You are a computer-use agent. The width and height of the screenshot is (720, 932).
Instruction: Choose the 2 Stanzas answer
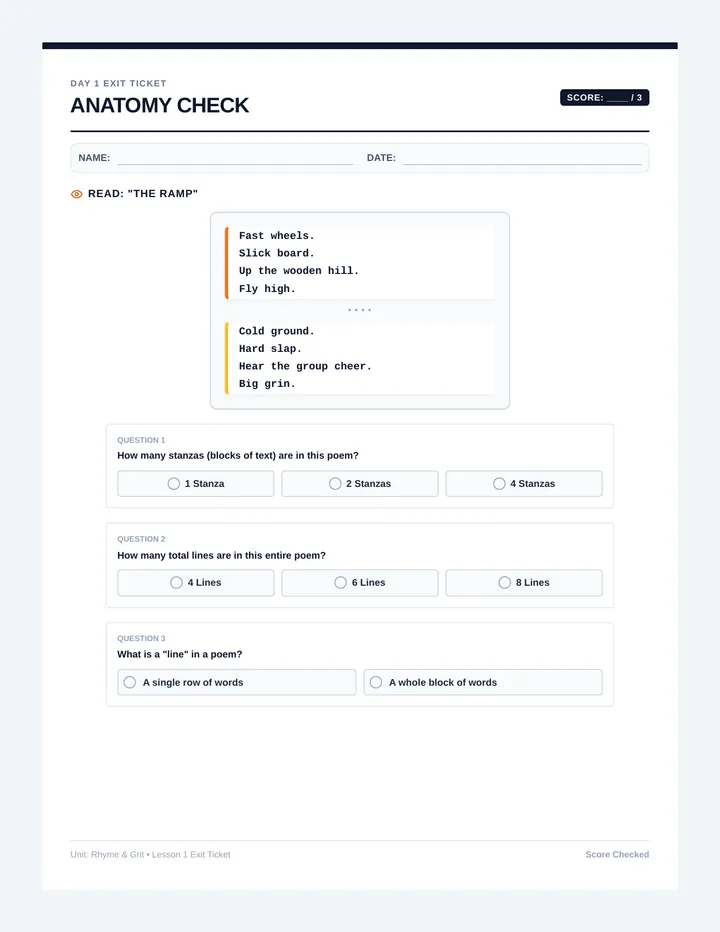[360, 484]
